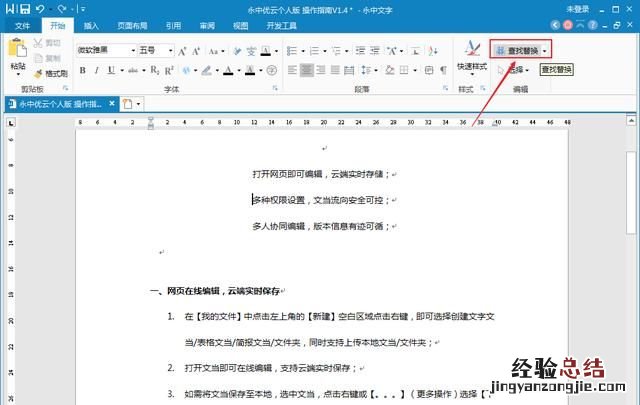Image resolution: width=640 pixels, height=405 pixels.
Task: Switch to the Page Layout (页面布局) tab
Action: [x=132, y=26]
